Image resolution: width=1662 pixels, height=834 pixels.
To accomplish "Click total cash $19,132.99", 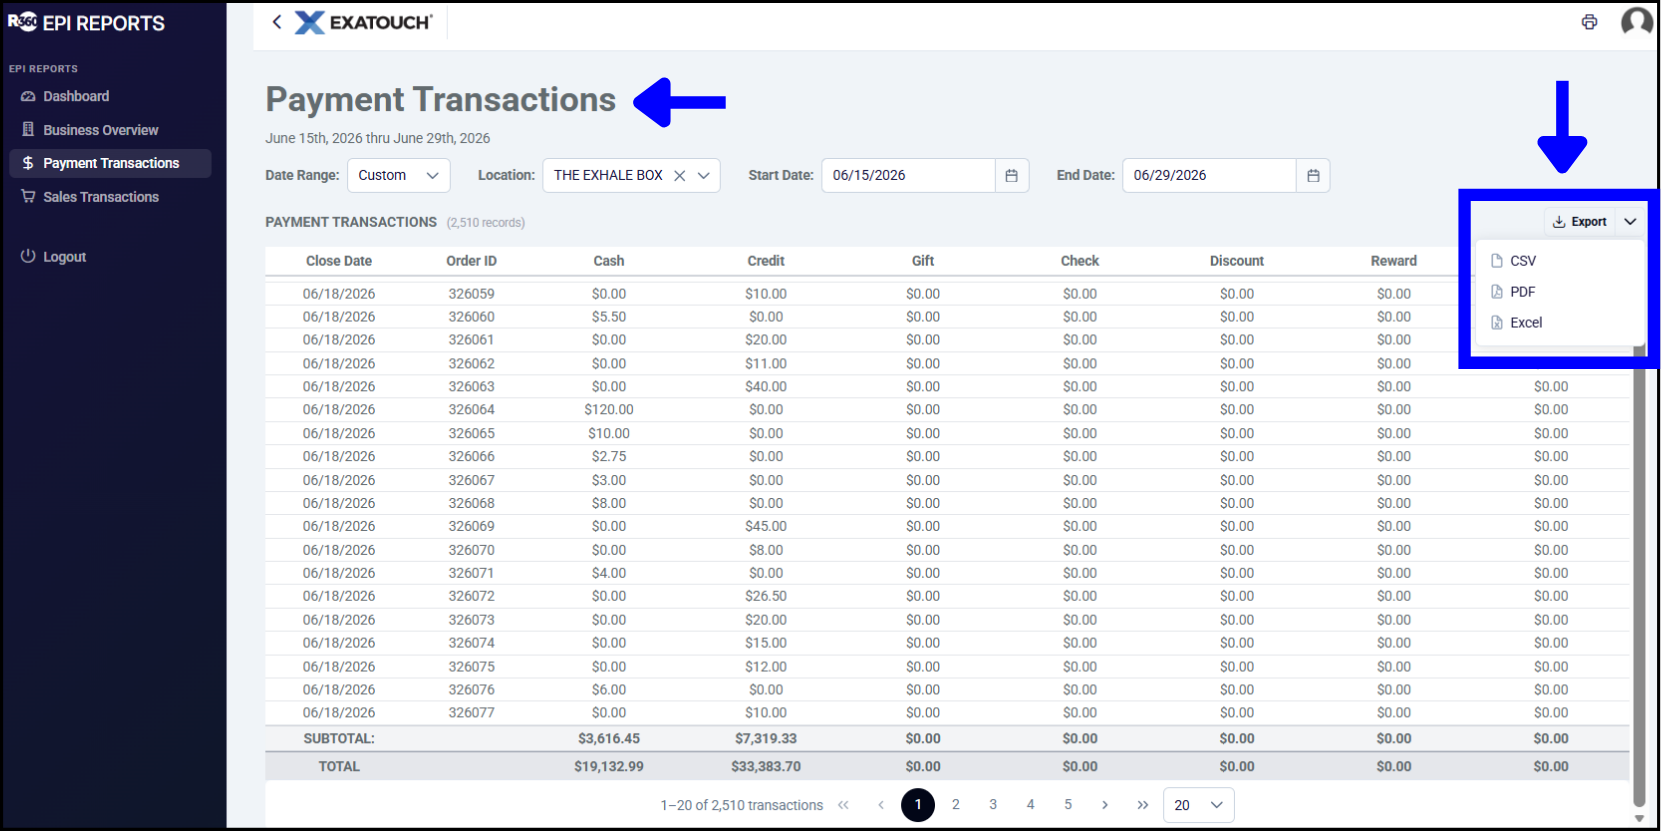I will (609, 767).
